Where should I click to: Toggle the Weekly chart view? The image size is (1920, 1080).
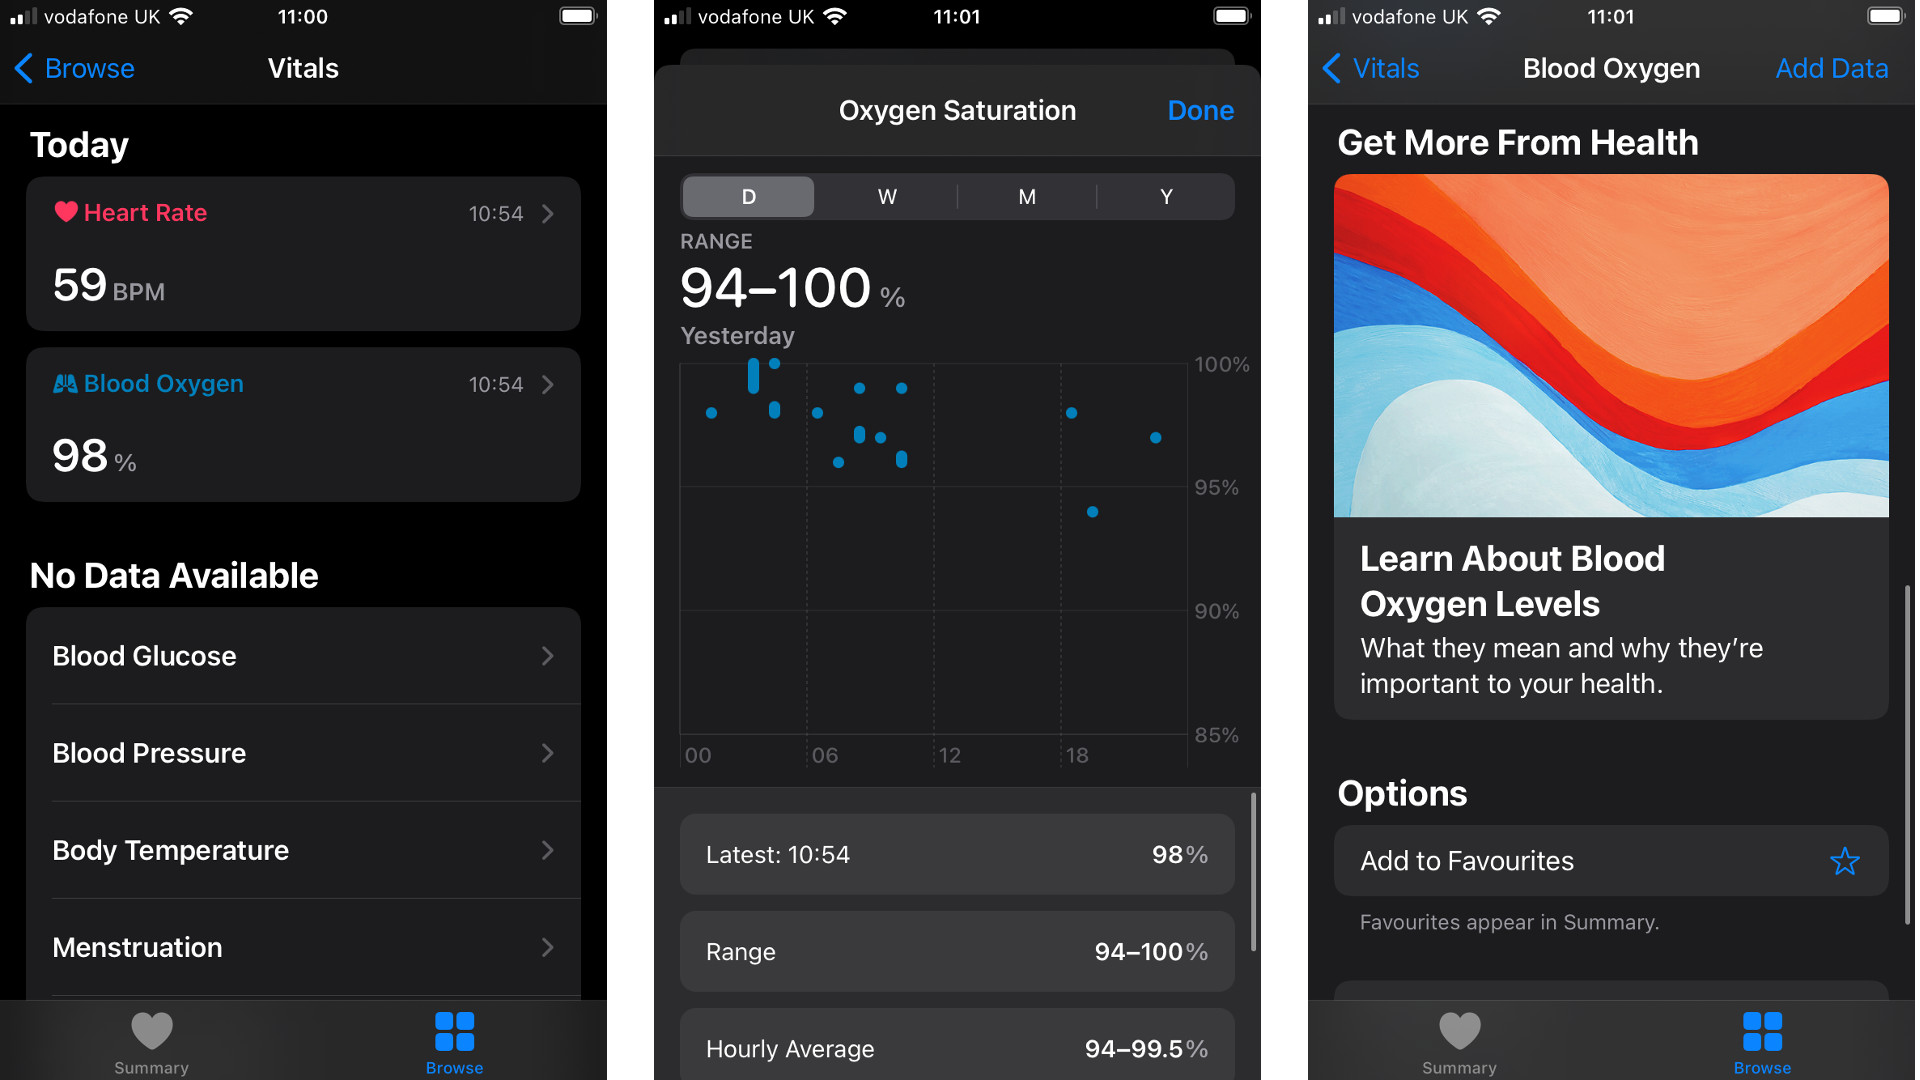(x=884, y=195)
